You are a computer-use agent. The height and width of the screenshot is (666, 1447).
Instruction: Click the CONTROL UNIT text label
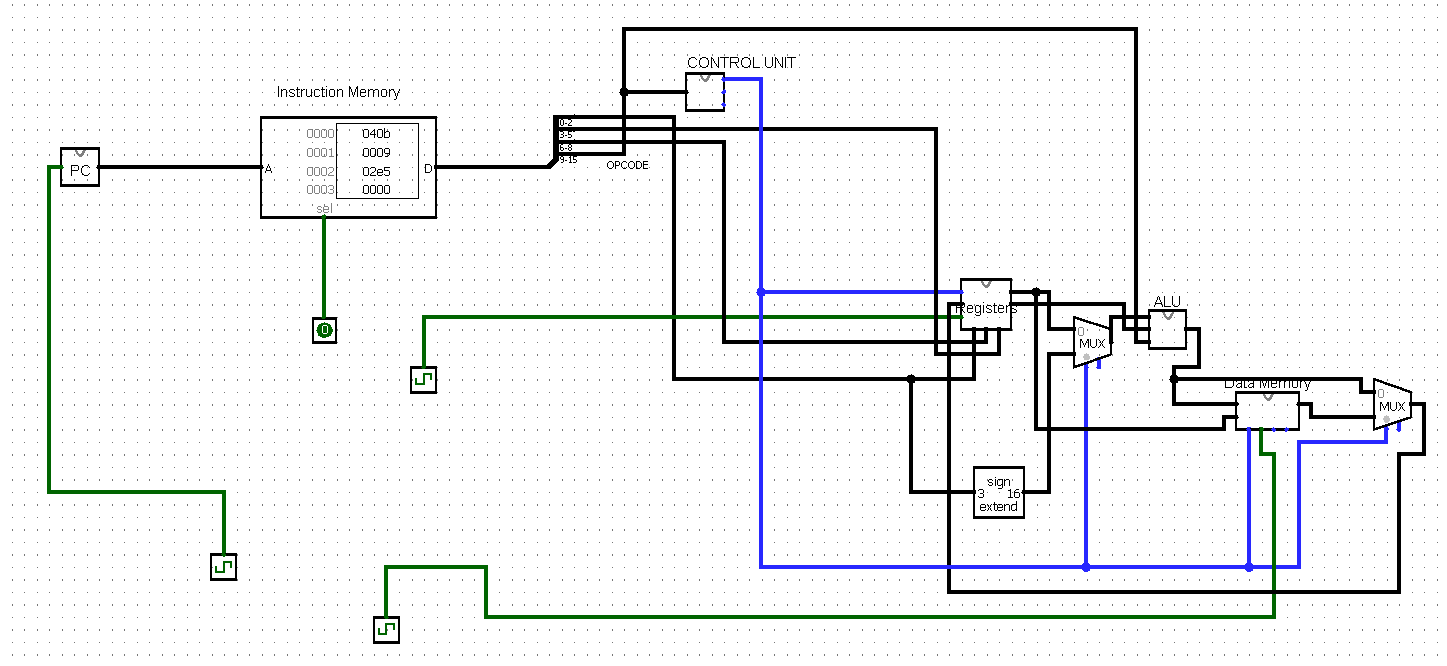741,62
